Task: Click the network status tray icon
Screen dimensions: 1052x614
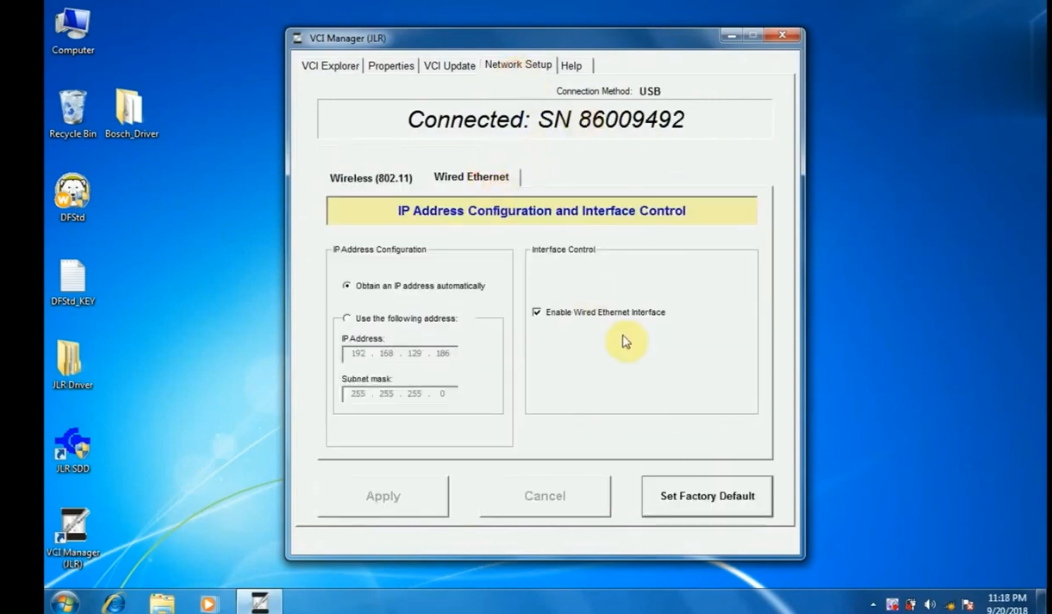Action: coord(949,605)
